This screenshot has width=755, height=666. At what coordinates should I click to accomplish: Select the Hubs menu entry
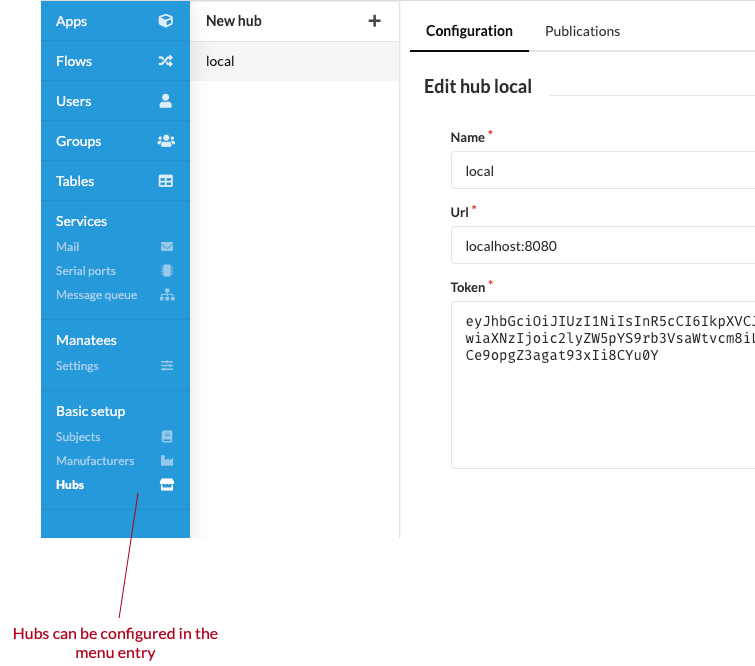[116, 485]
